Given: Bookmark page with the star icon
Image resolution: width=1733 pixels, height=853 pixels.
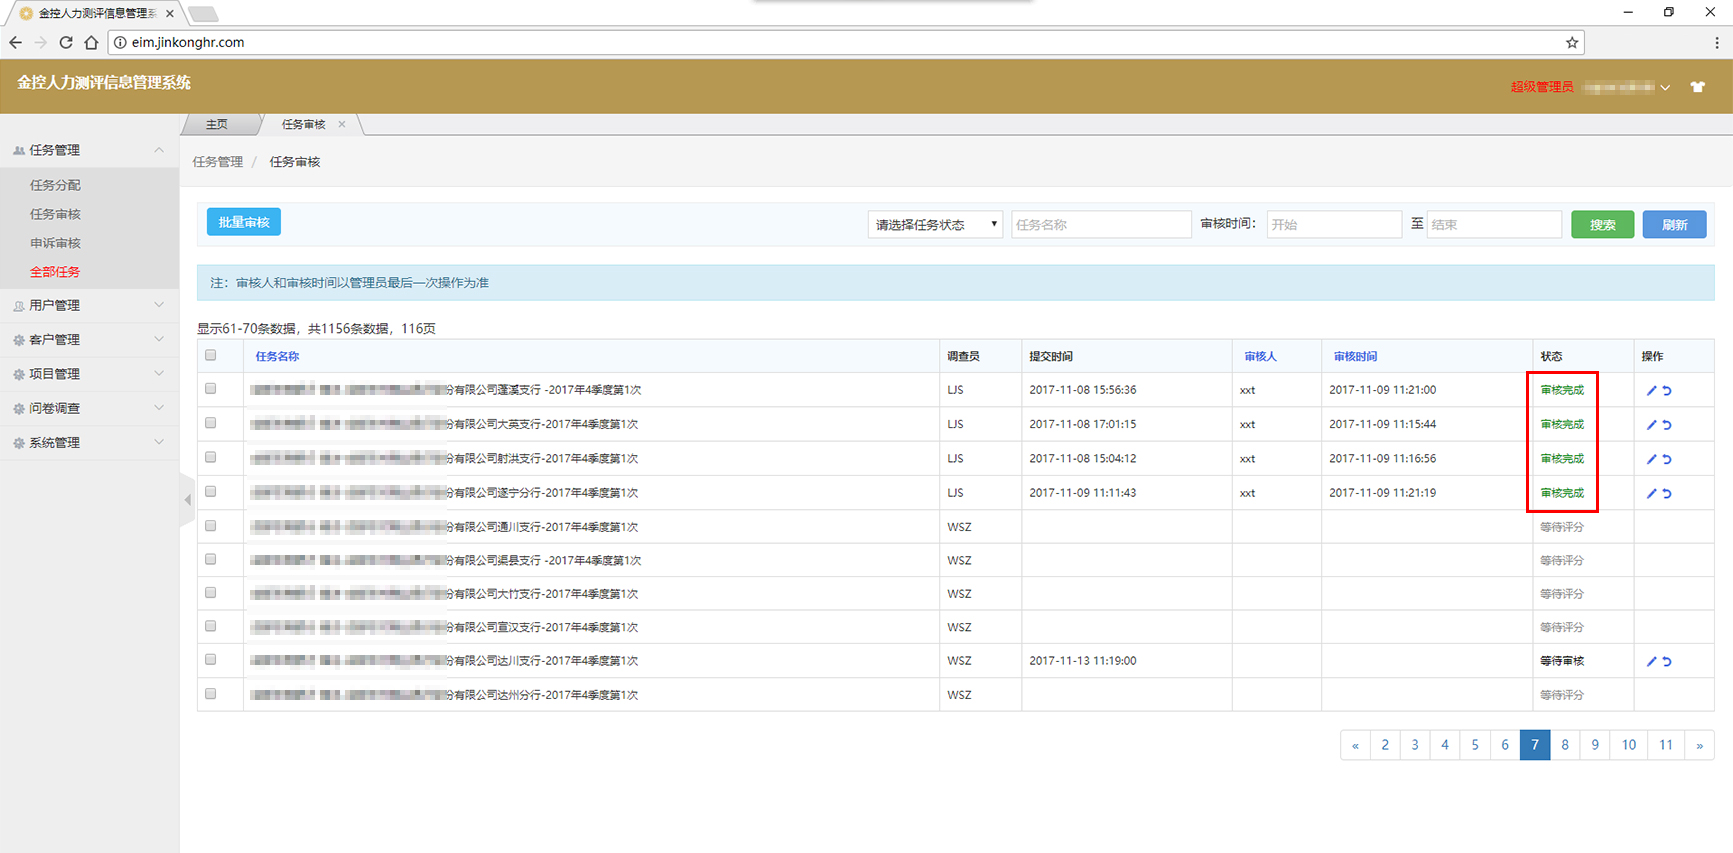Looking at the screenshot, I should coord(1572,43).
